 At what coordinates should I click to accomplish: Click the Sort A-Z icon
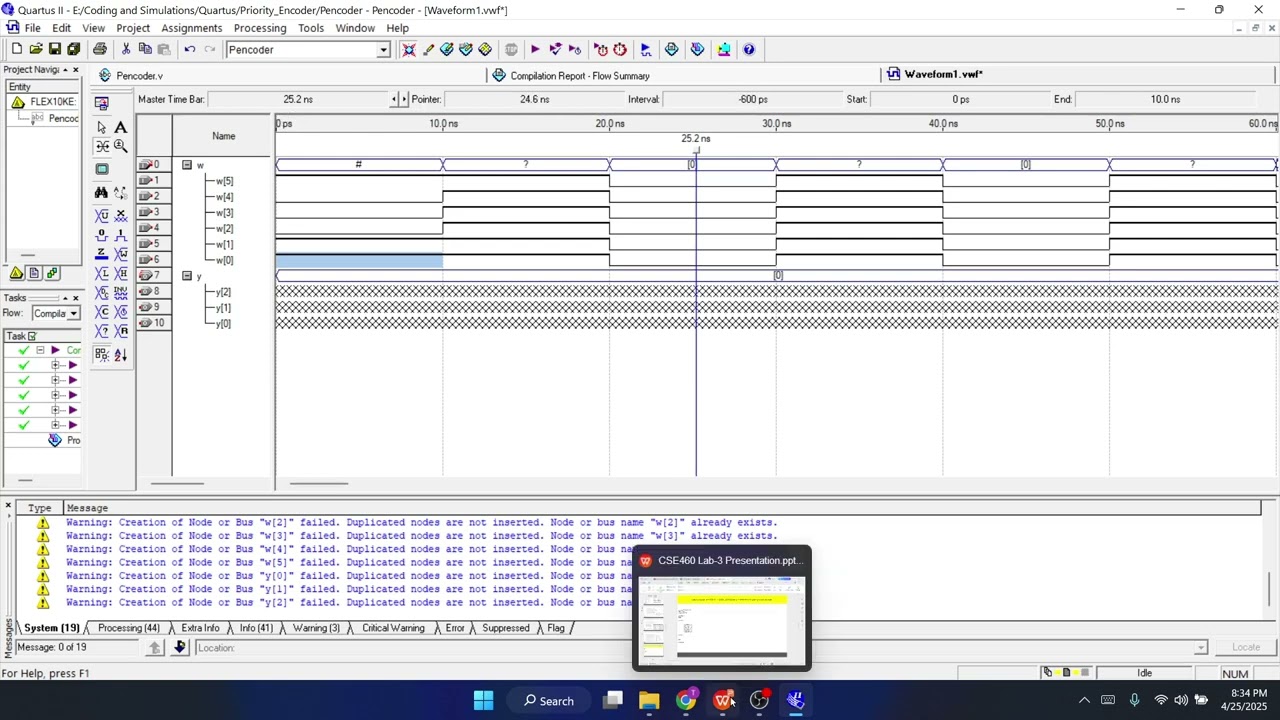[x=120, y=354]
